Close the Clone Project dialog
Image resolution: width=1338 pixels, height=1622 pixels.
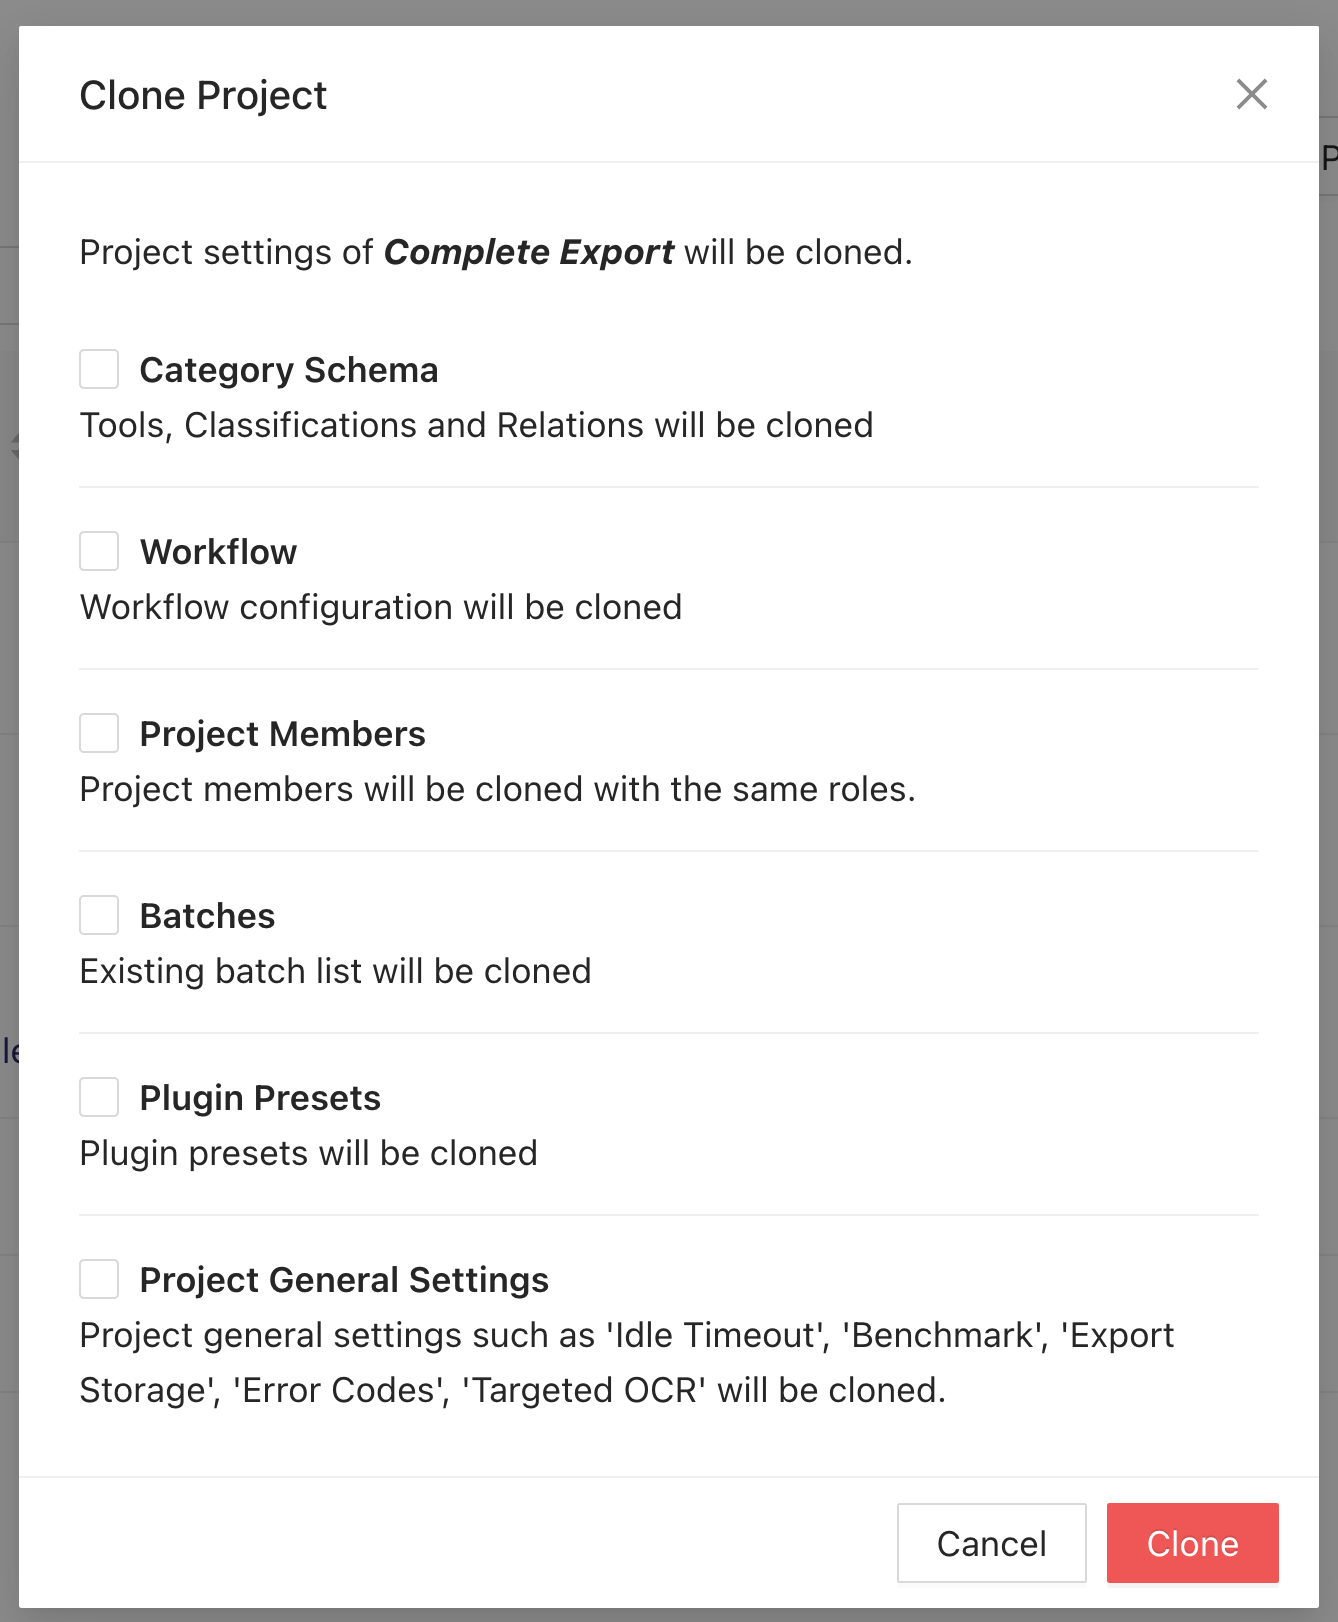(x=1251, y=95)
